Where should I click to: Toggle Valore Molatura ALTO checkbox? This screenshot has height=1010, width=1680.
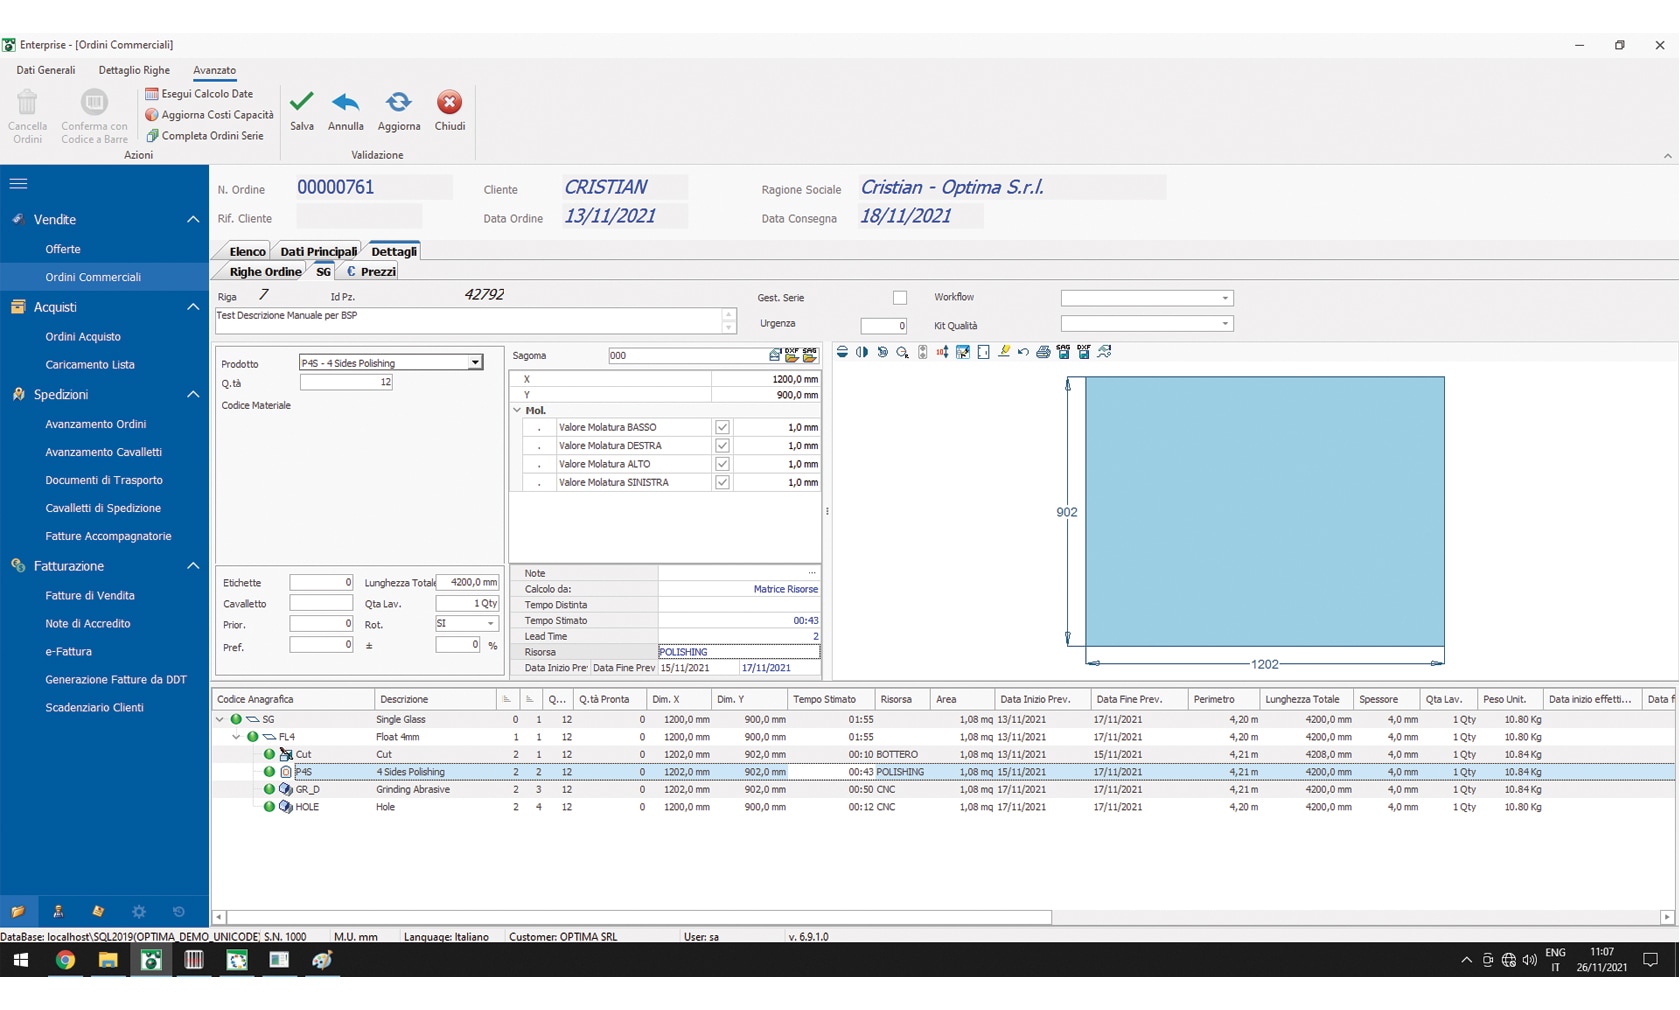click(722, 464)
